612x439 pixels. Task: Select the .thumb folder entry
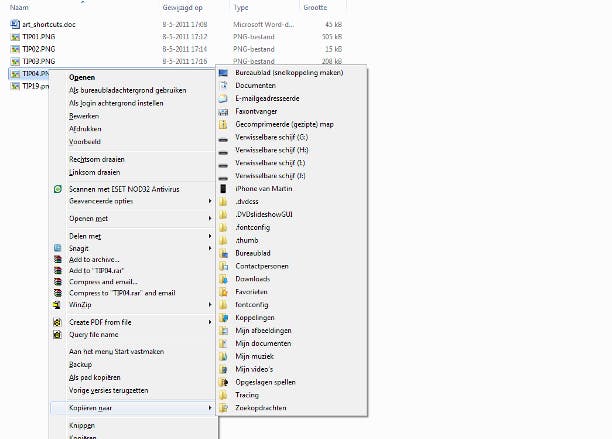pos(247,240)
